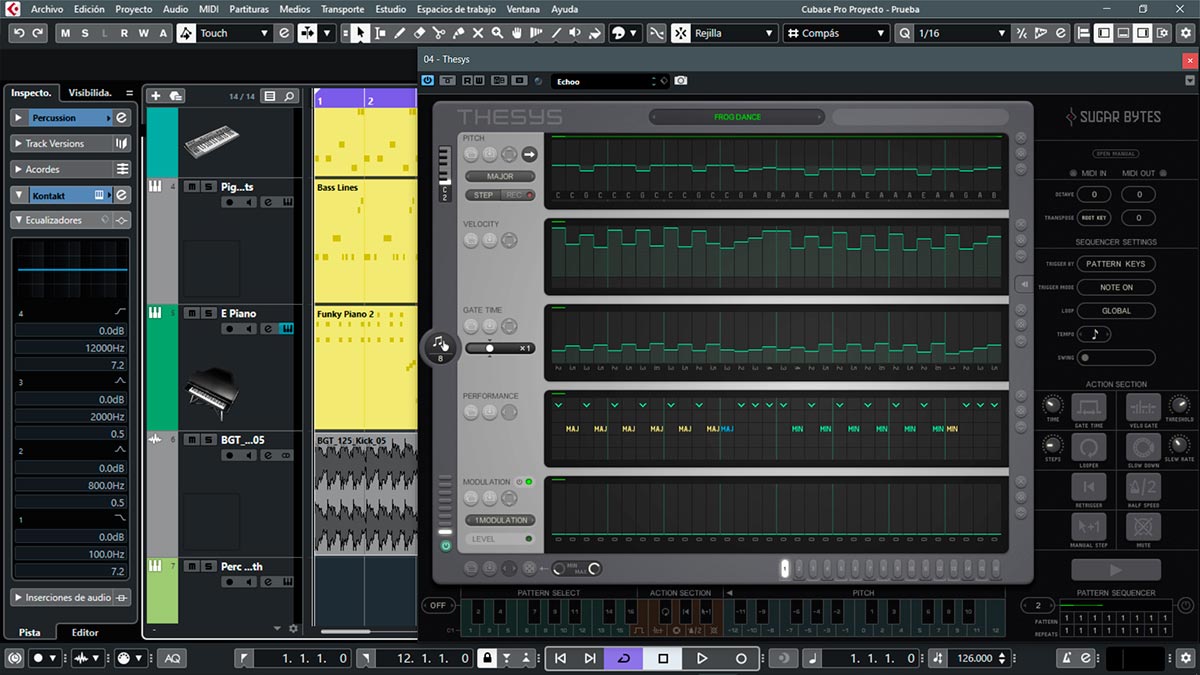
Task: Click the 126.000 tempo field
Action: point(975,658)
